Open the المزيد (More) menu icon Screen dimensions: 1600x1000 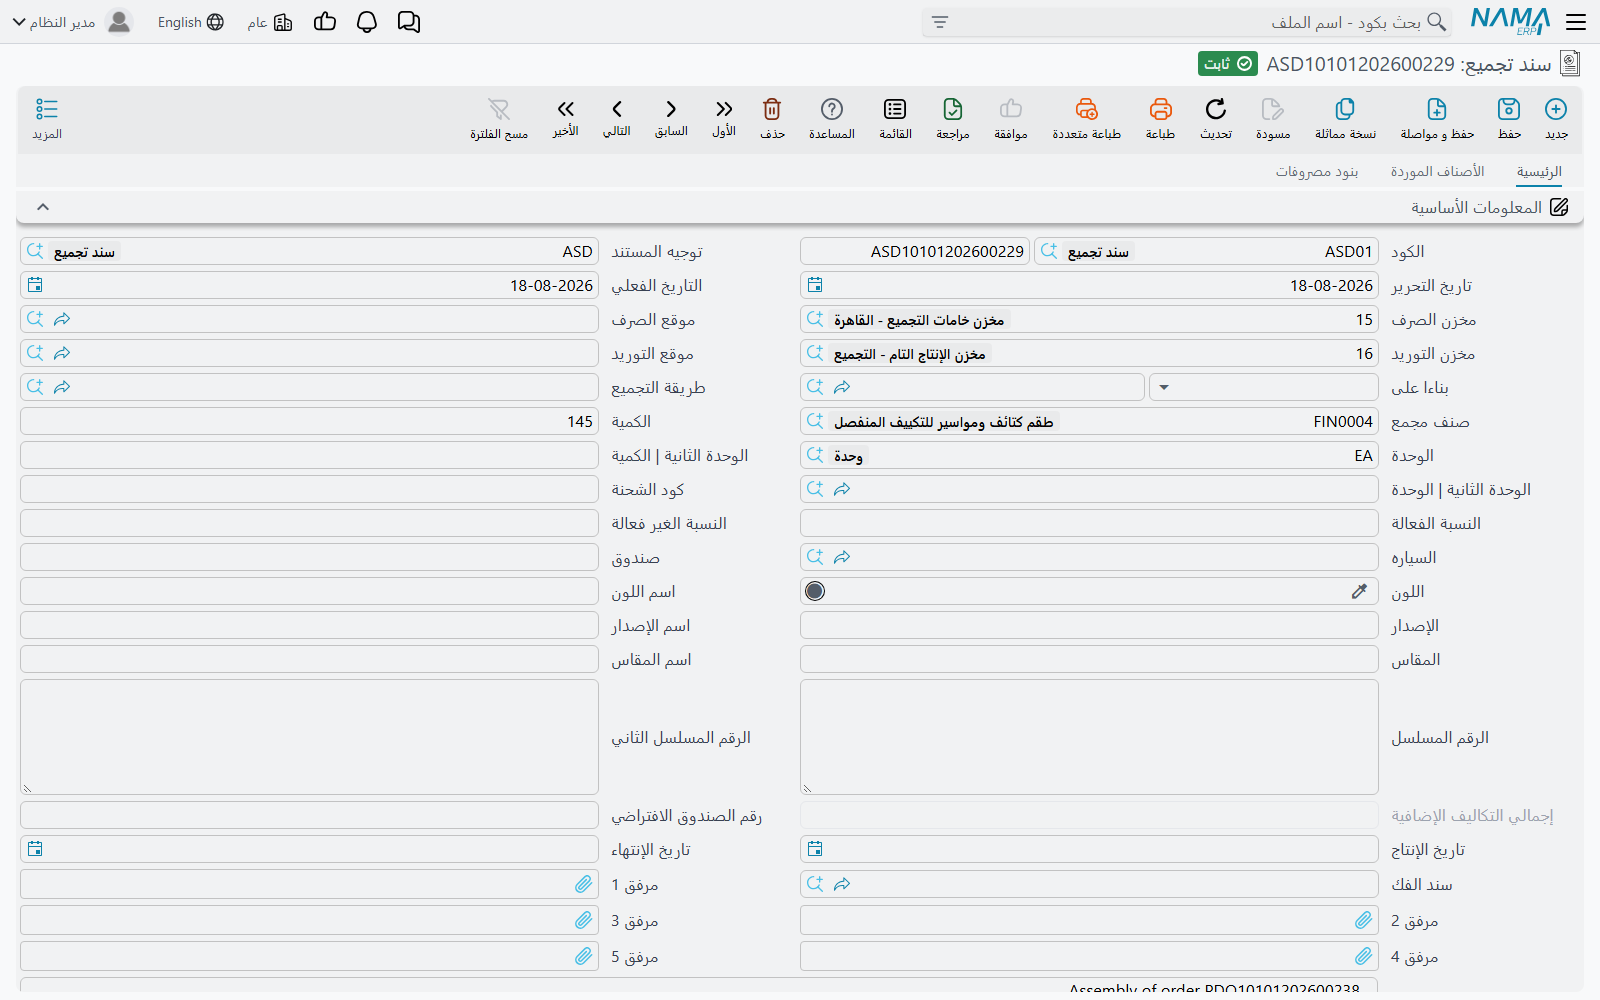(47, 109)
